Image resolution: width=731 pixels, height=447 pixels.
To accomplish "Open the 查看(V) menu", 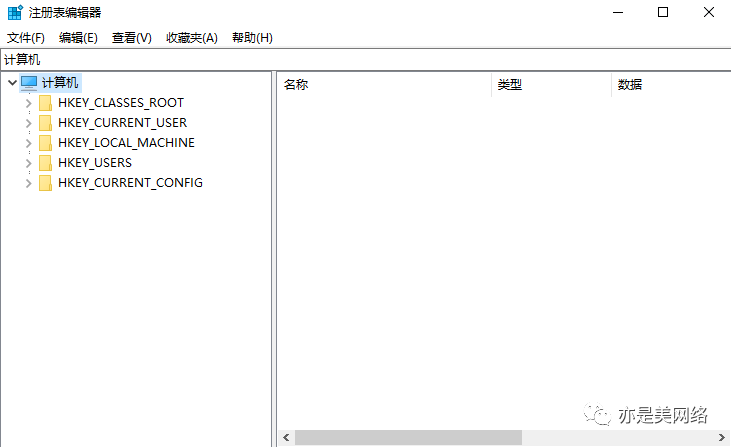I will click(x=132, y=38).
